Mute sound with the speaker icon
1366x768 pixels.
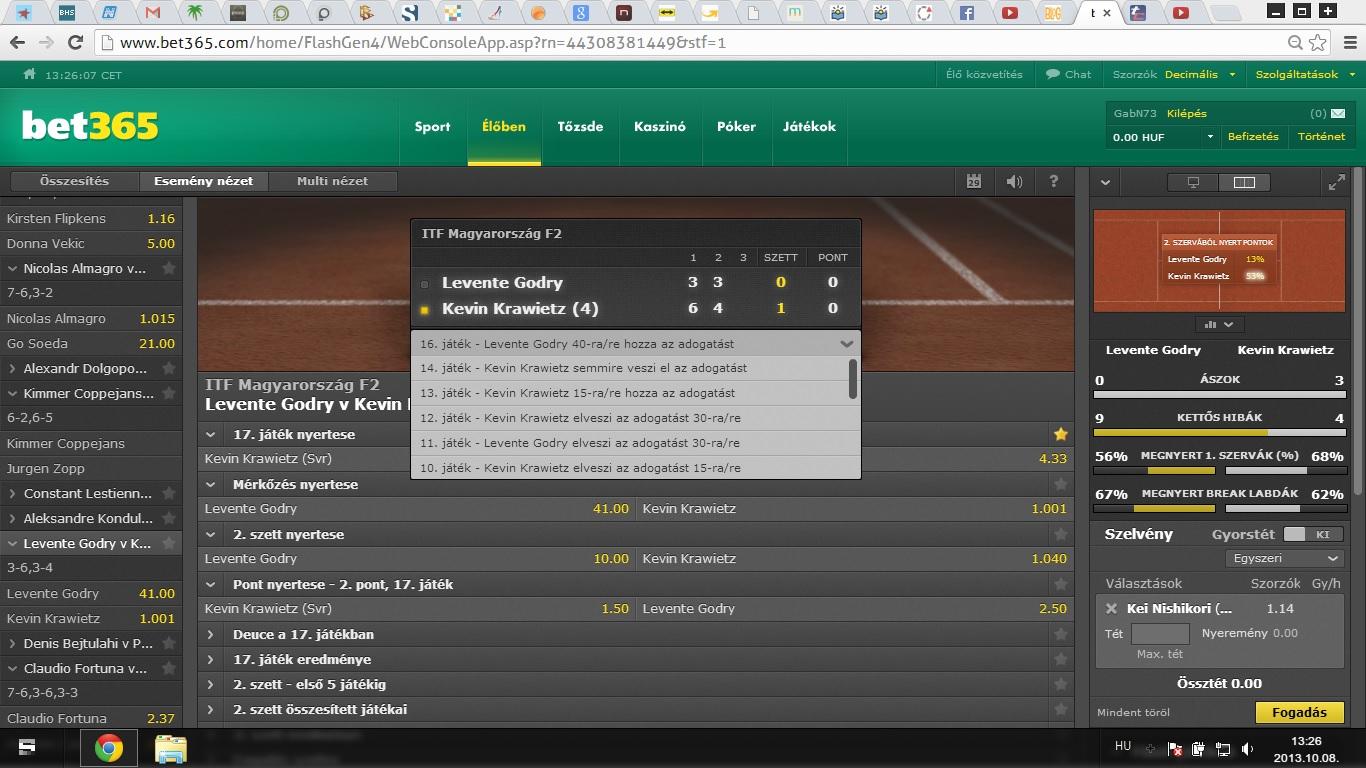click(1014, 181)
